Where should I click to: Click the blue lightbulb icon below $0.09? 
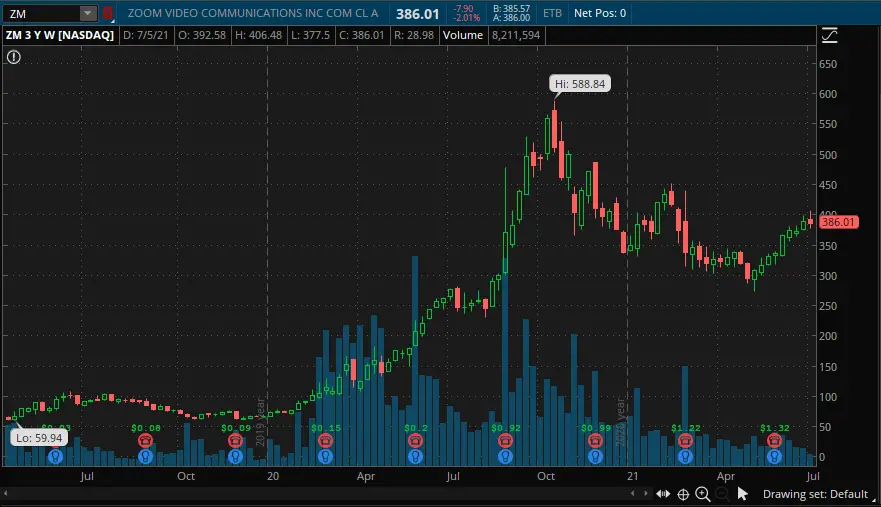tap(235, 456)
